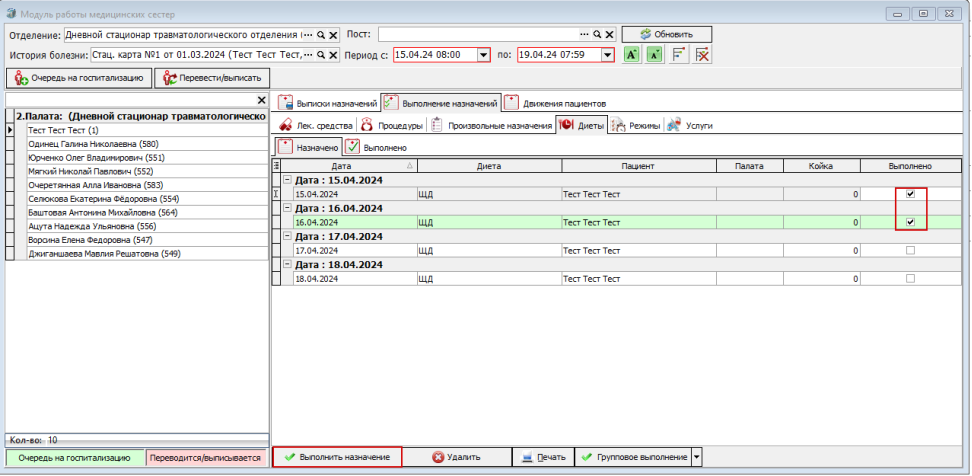972x476 pixels.
Task: Click Очередь на госпитализацию toolbar button
Action: coord(79,78)
